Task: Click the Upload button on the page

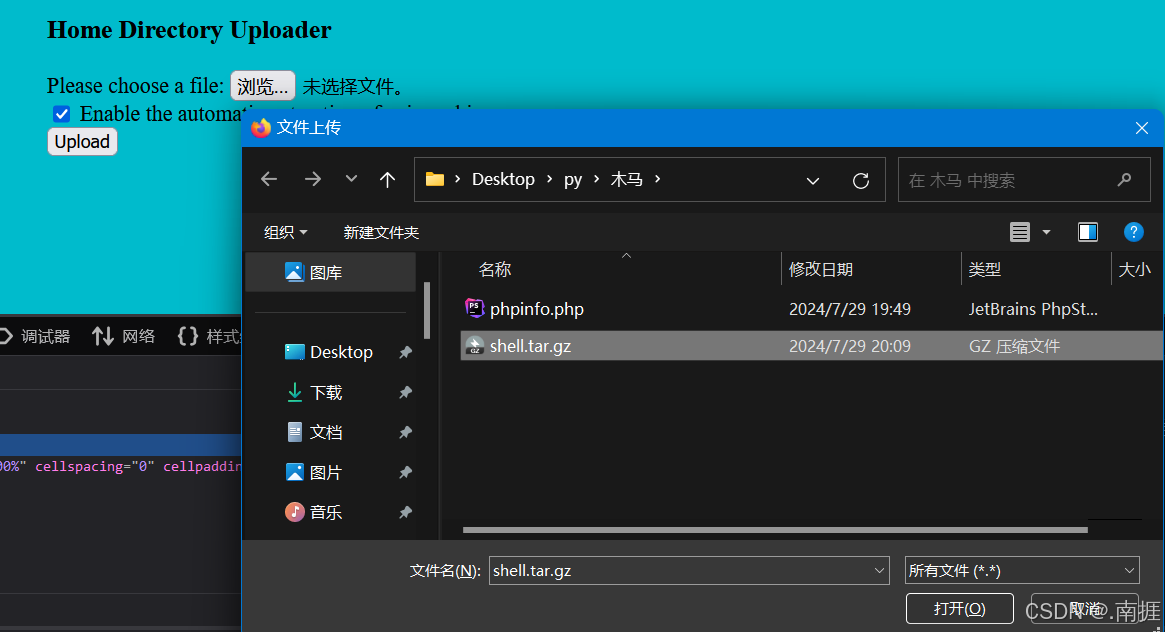Action: 82,141
